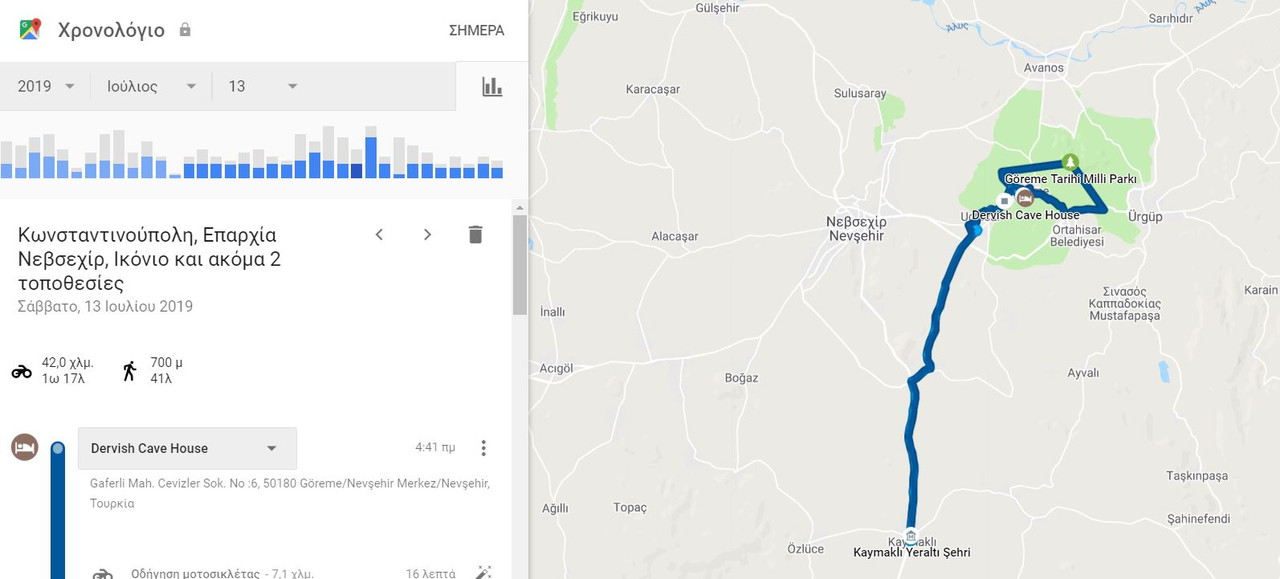The image size is (1280, 579).
Task: Click the Dervish Cave House map marker
Action: (x=1025, y=199)
